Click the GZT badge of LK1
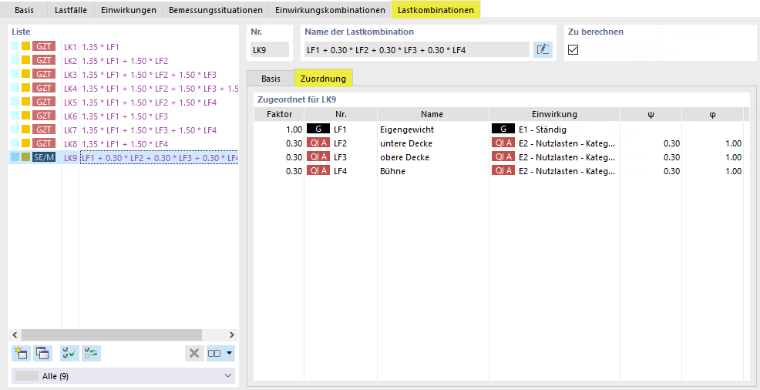760x390 pixels. click(x=44, y=47)
